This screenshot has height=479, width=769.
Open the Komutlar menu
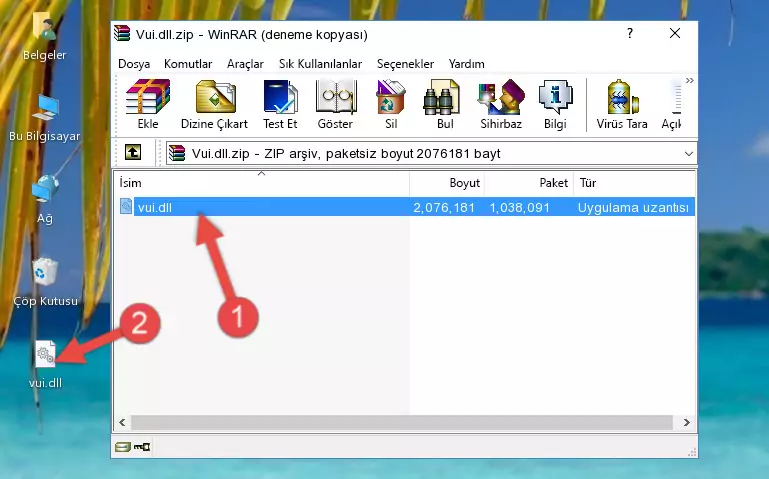(x=188, y=64)
